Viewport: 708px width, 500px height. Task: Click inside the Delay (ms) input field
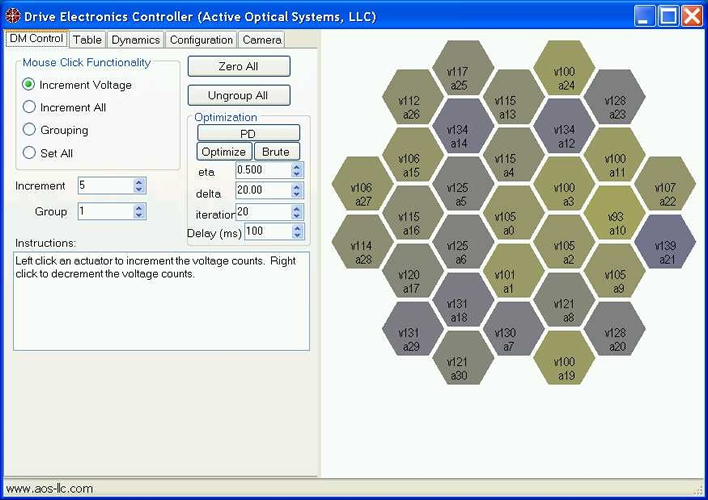pyautogui.click(x=266, y=231)
